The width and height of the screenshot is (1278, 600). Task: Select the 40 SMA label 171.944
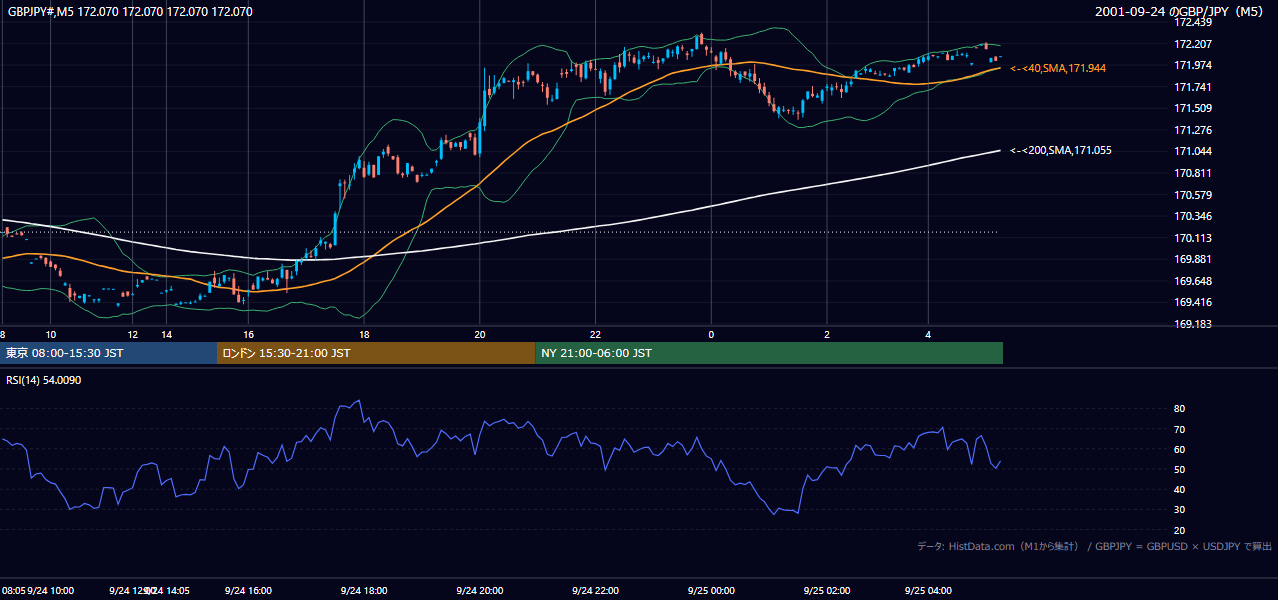coord(1058,68)
